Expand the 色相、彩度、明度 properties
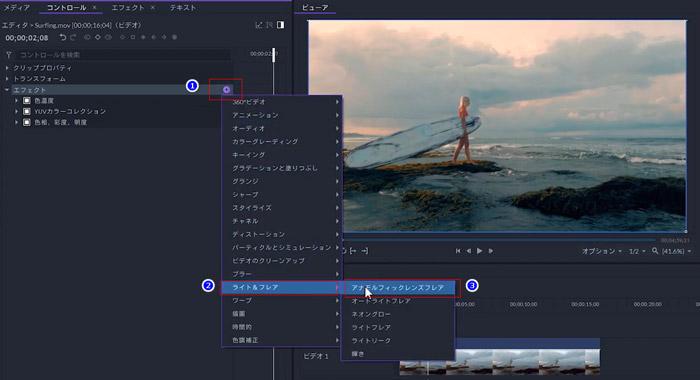 pyautogui.click(x=17, y=122)
